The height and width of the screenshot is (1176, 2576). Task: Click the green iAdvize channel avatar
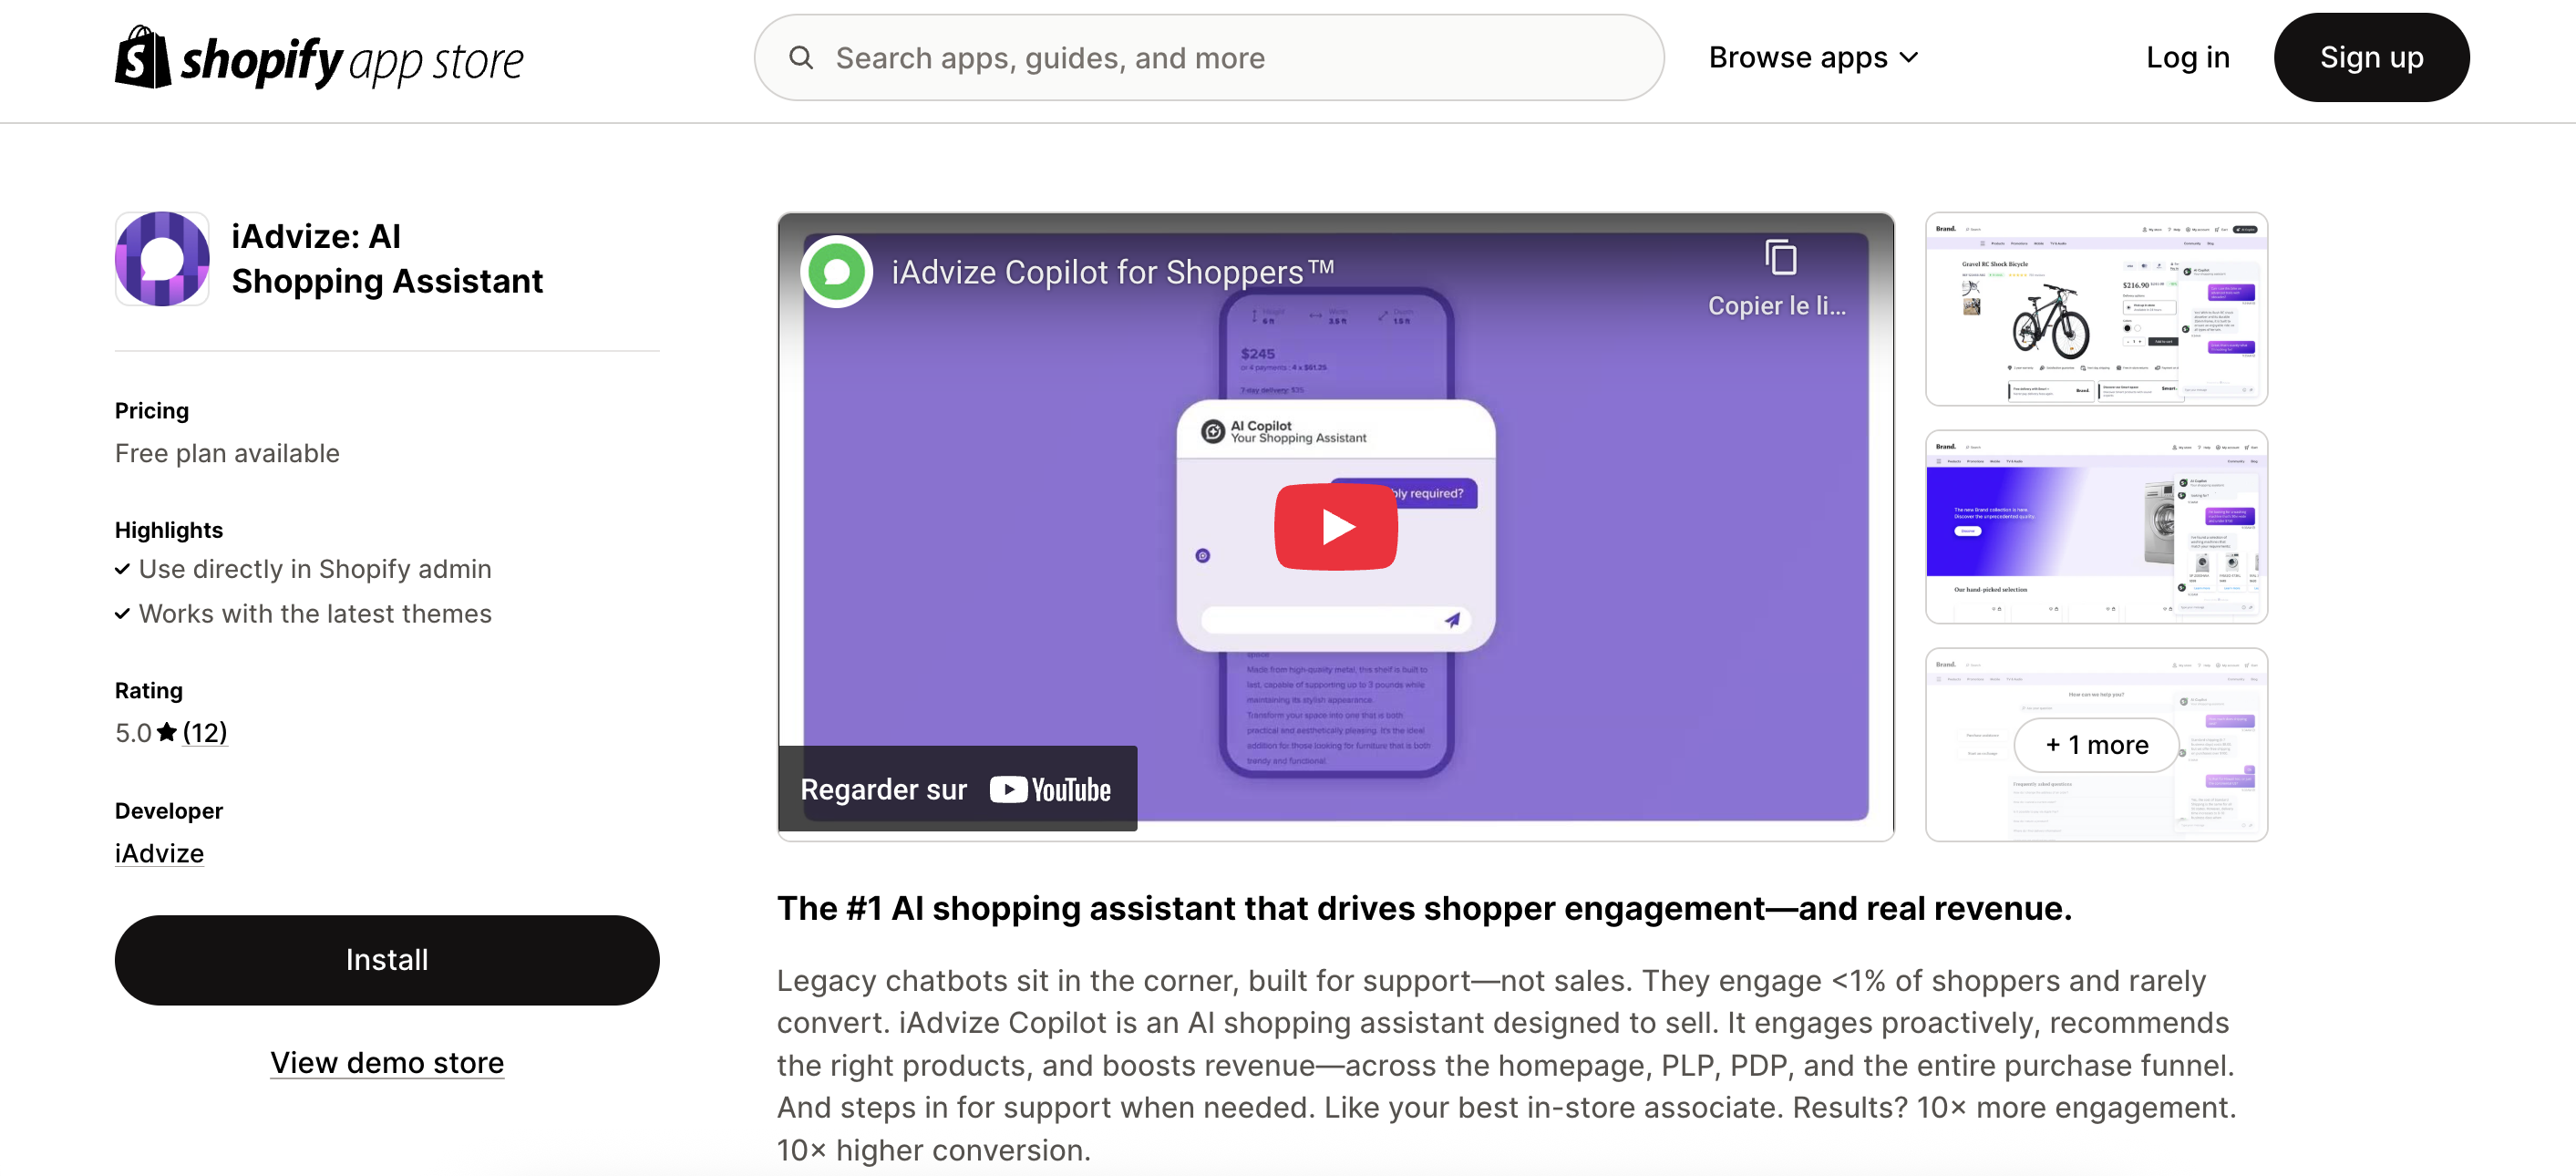836,271
